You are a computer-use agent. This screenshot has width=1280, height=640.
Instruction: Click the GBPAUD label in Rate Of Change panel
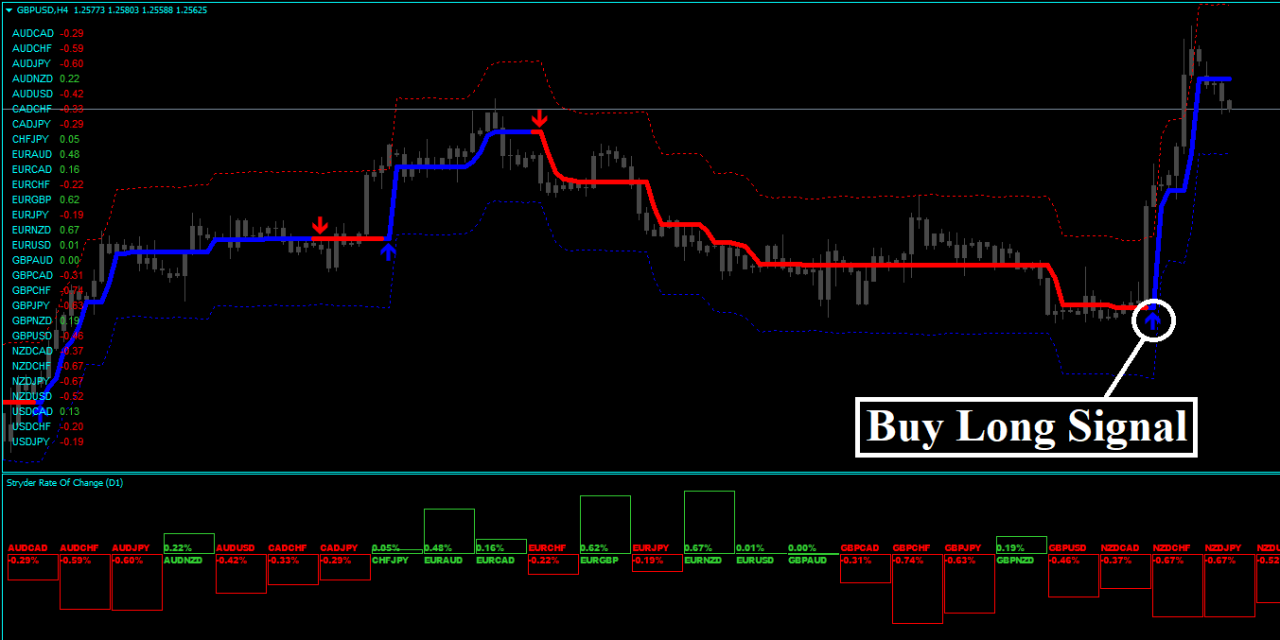807,560
